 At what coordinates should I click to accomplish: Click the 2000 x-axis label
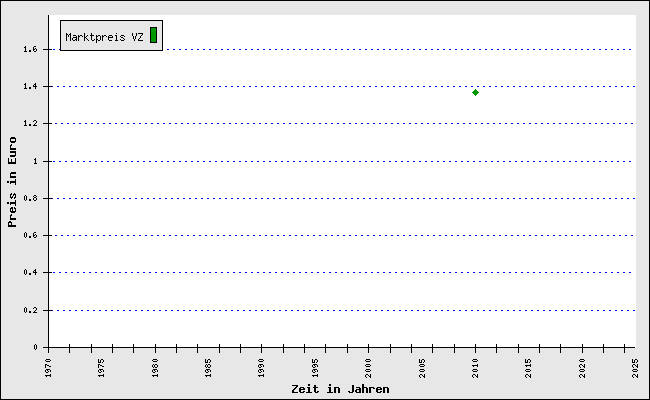pyautogui.click(x=369, y=368)
